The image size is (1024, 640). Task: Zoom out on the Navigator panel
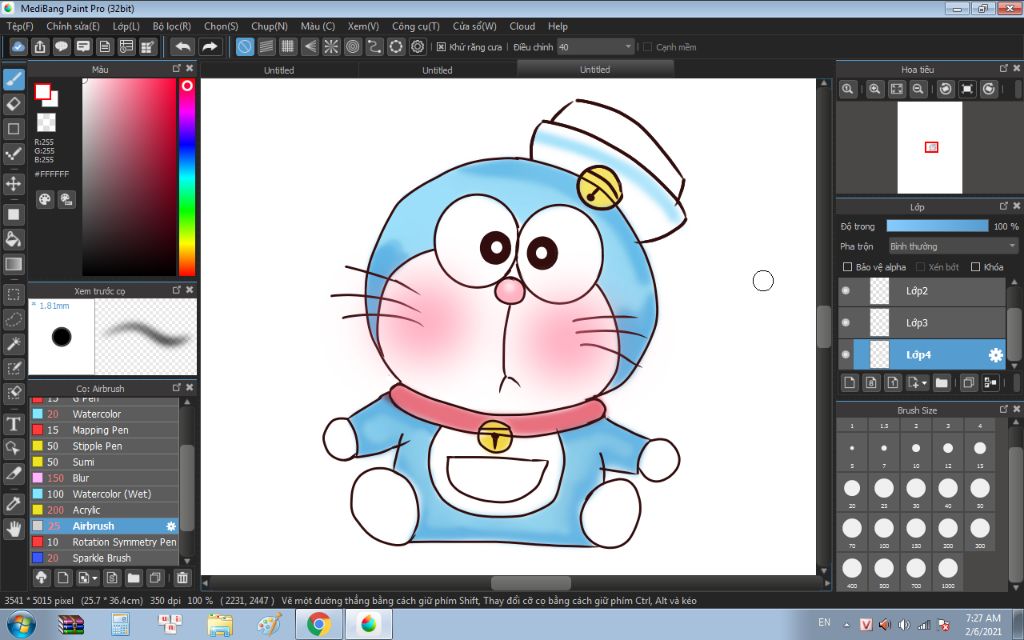[x=918, y=89]
